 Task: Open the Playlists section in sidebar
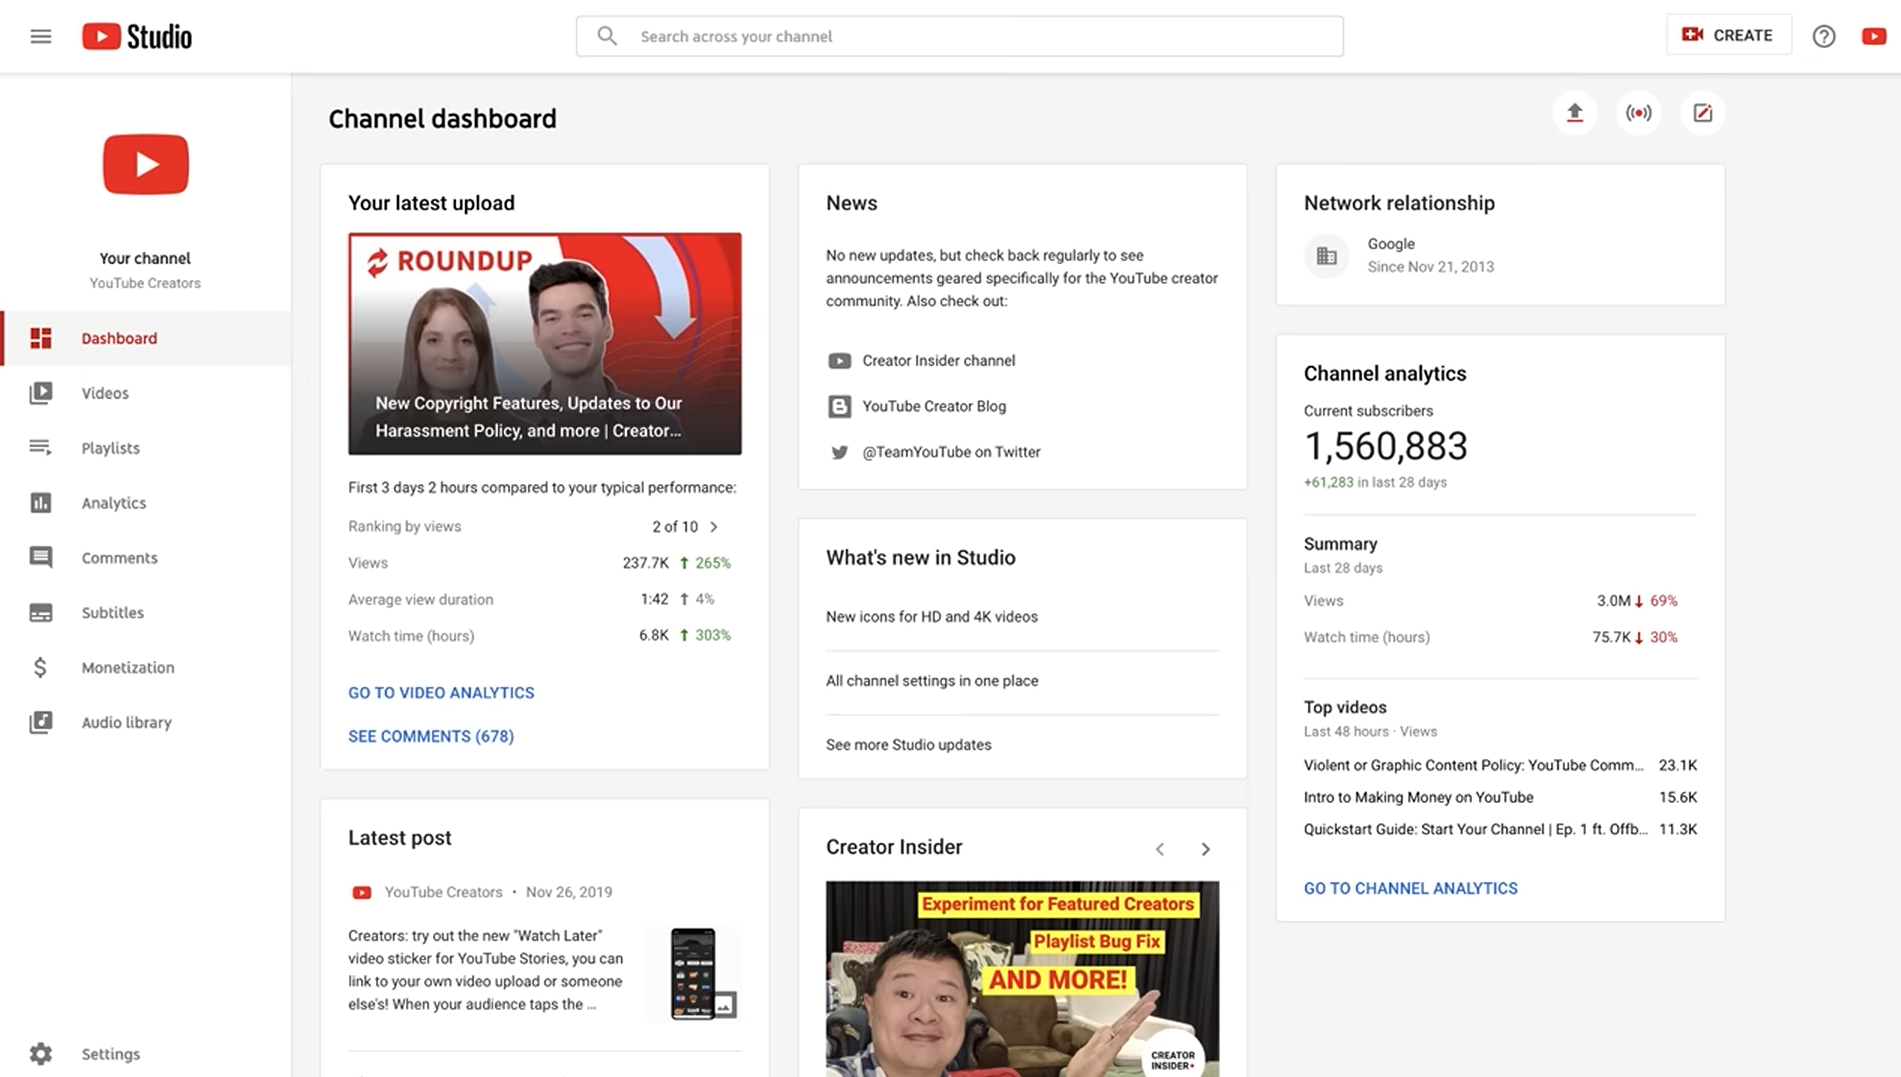click(110, 448)
